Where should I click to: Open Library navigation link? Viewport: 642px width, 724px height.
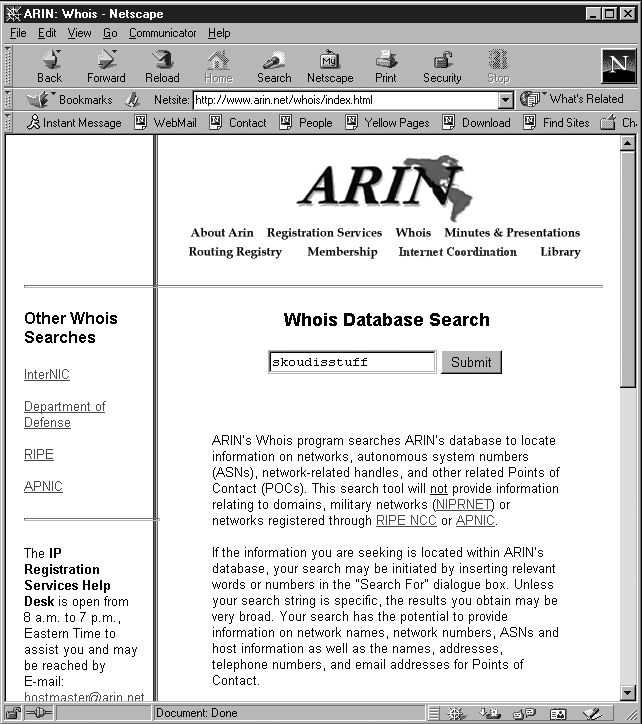[560, 252]
